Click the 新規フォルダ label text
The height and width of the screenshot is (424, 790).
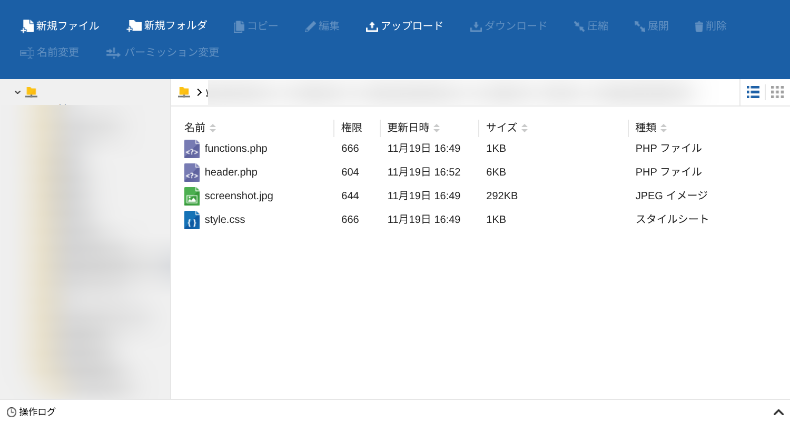(175, 25)
